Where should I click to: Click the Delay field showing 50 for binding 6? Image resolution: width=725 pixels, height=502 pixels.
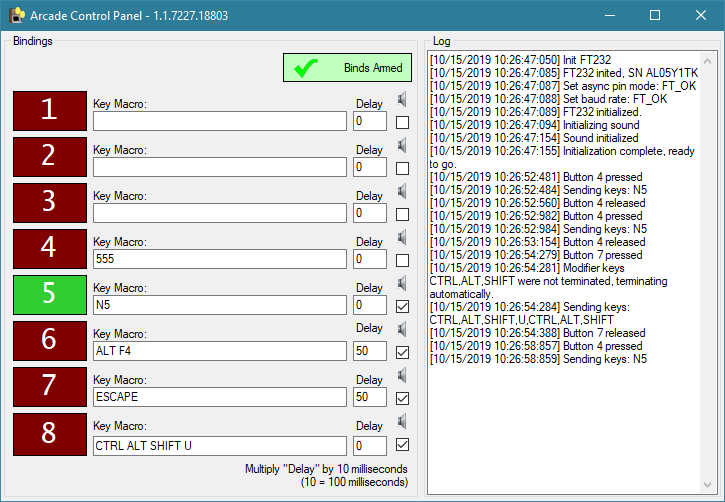coord(370,351)
